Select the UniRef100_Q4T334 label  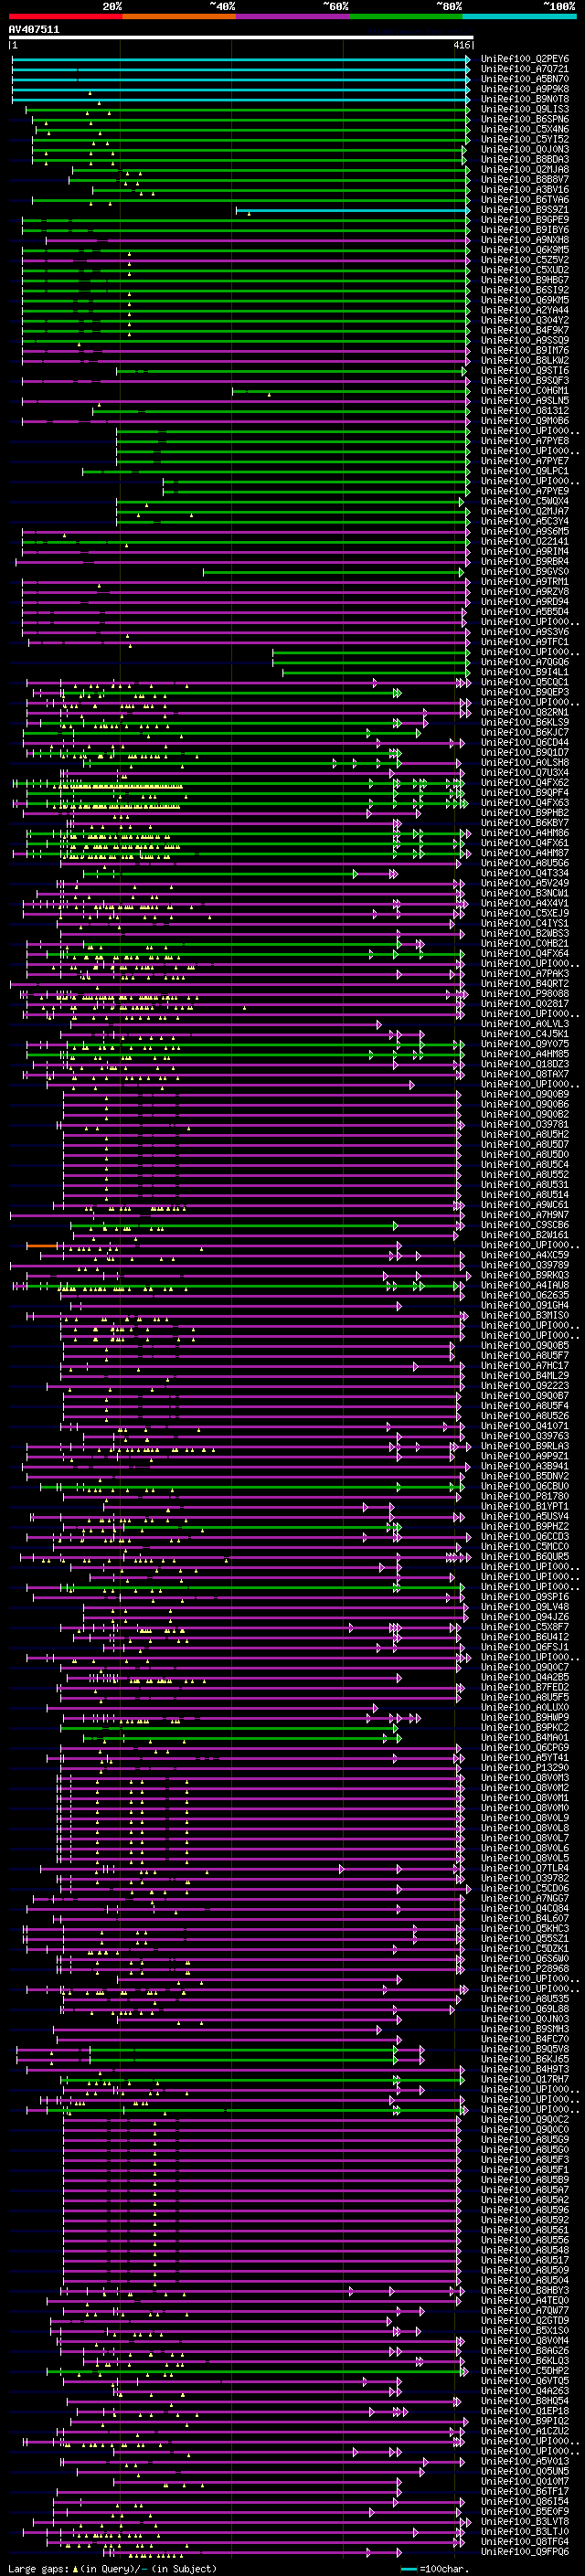(525, 873)
